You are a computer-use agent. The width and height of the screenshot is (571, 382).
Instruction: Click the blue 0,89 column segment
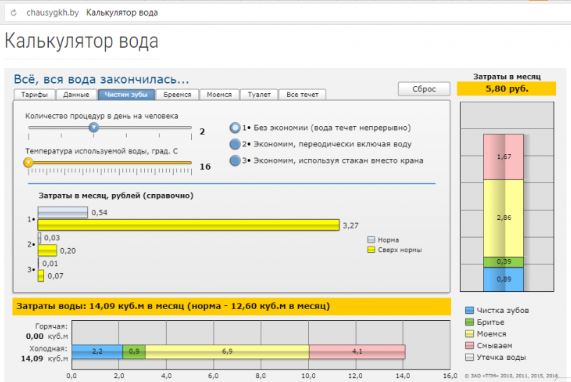click(504, 279)
